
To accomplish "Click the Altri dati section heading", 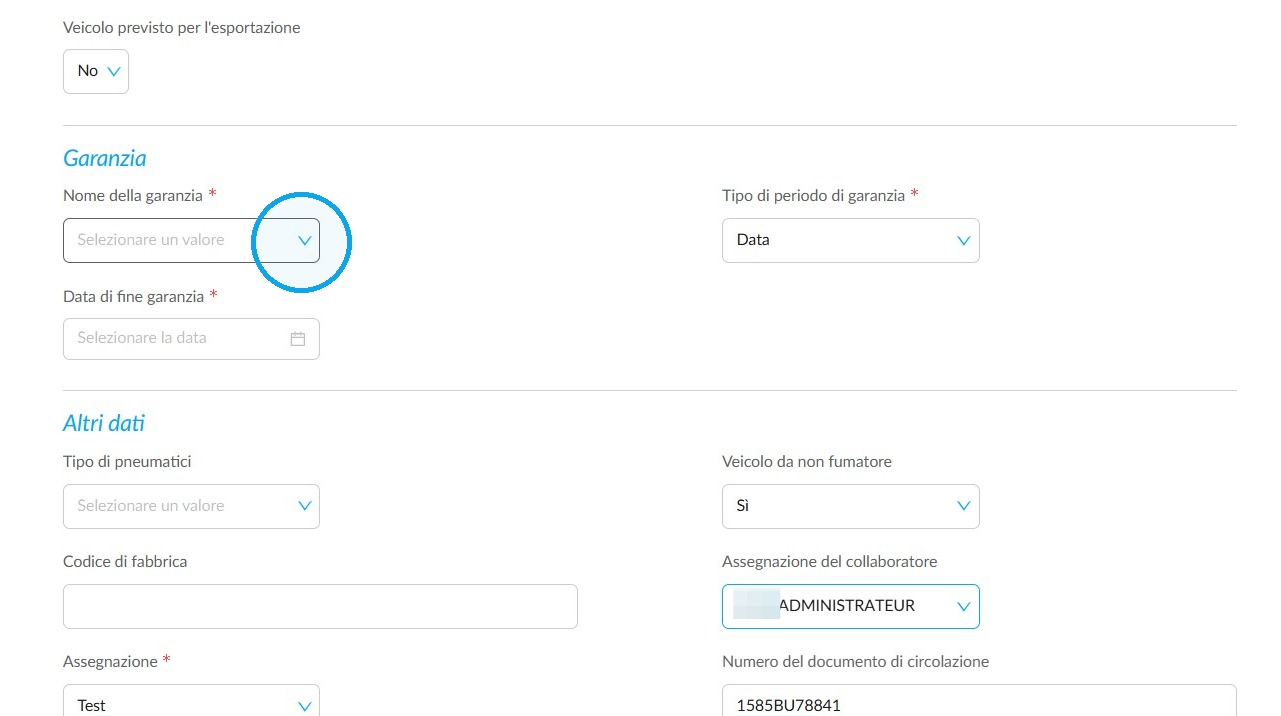I will click(x=104, y=423).
